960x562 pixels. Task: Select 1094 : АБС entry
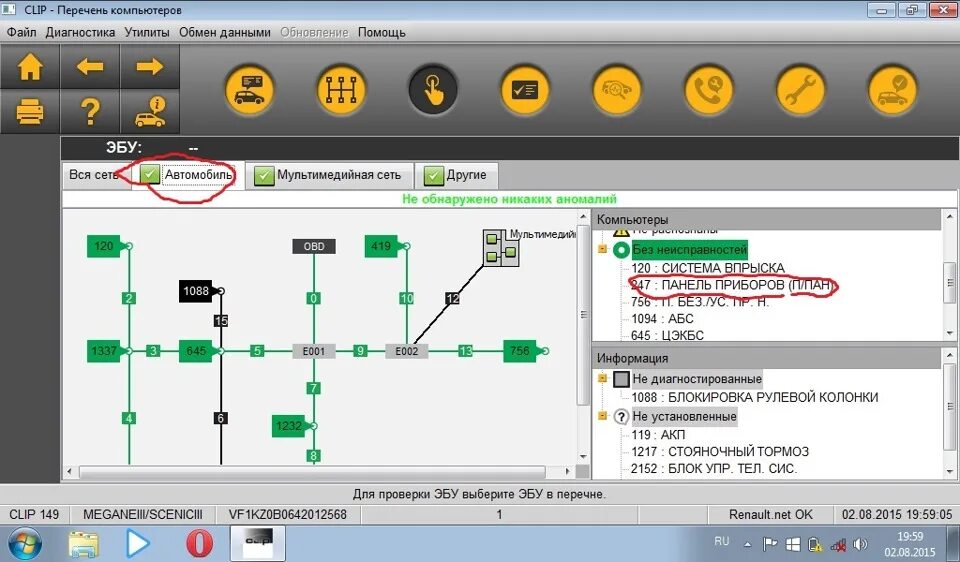pyautogui.click(x=662, y=318)
